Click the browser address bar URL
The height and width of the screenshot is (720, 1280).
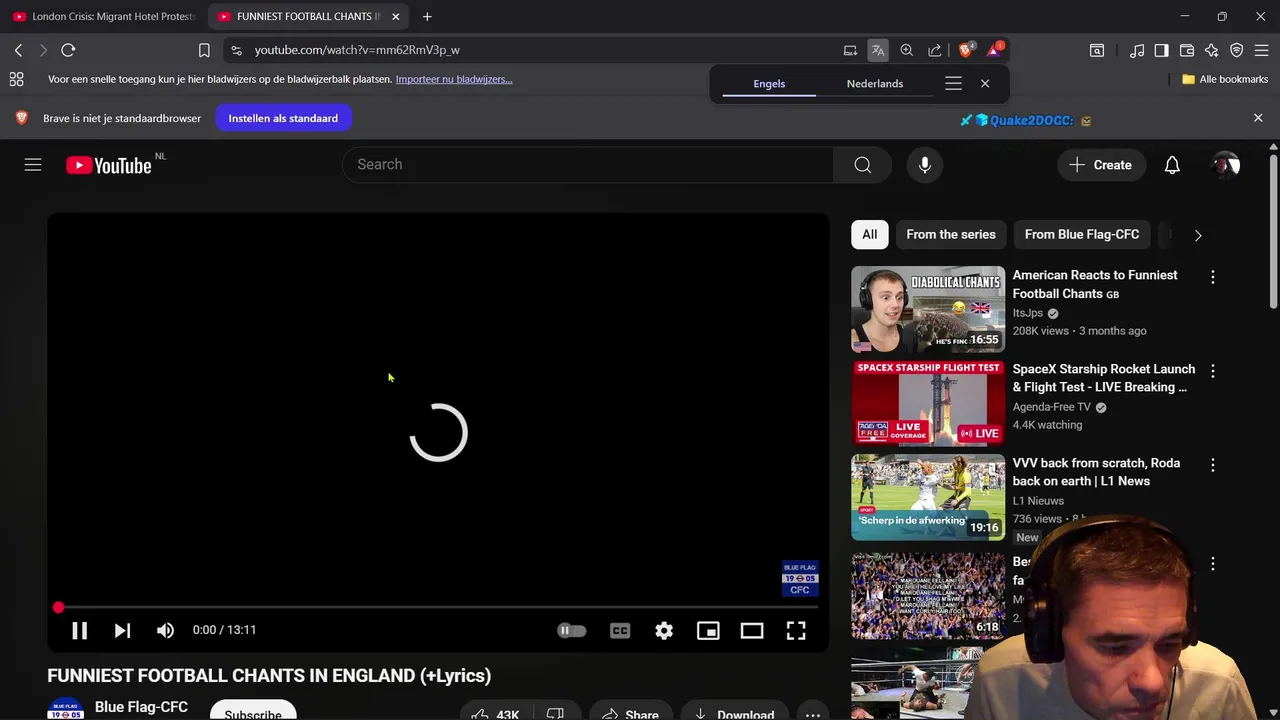(357, 50)
